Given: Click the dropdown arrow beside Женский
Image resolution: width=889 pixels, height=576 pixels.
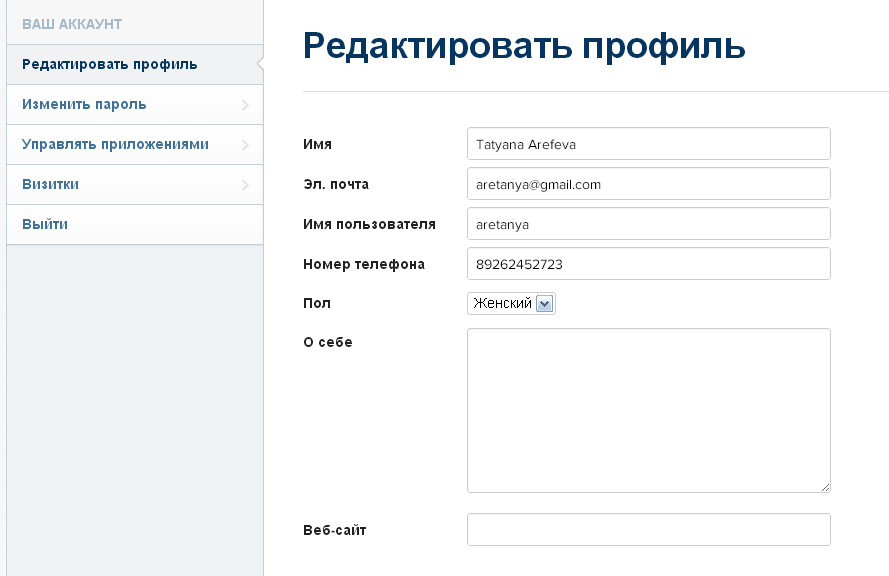Looking at the screenshot, I should click(544, 304).
